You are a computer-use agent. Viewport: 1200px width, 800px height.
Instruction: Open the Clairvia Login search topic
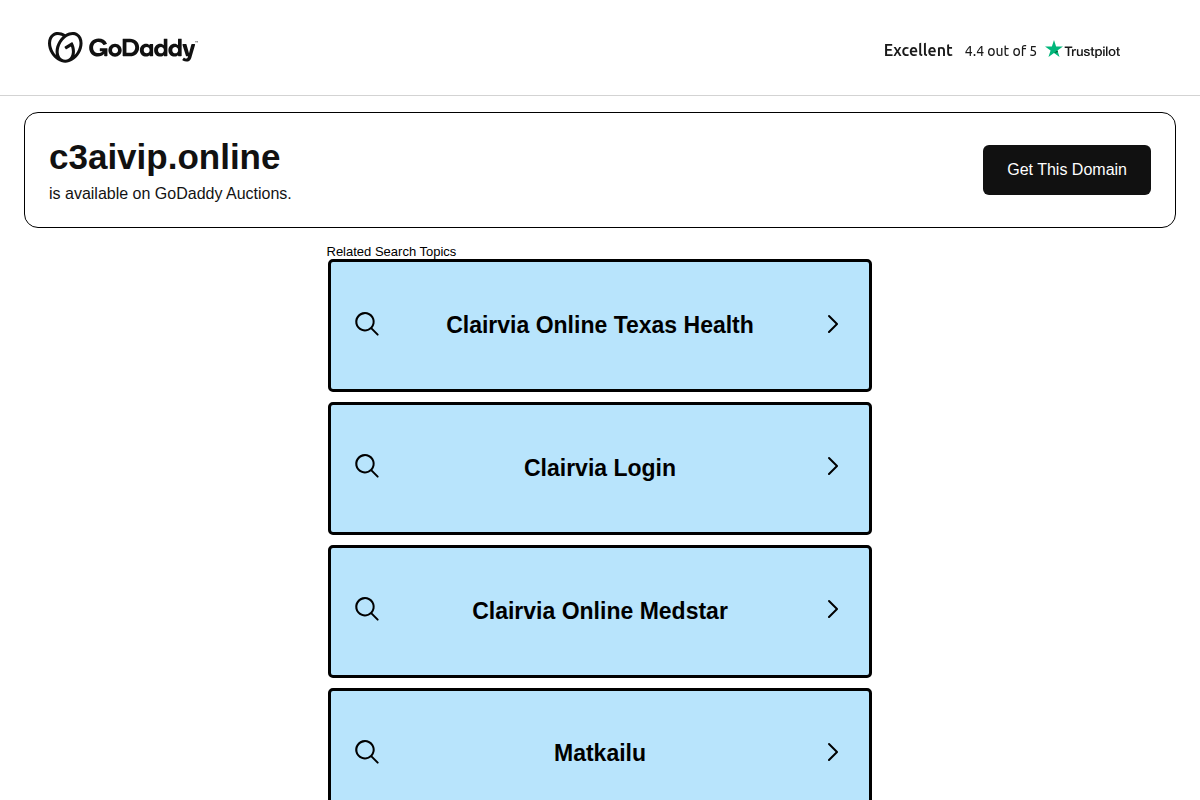click(x=600, y=468)
